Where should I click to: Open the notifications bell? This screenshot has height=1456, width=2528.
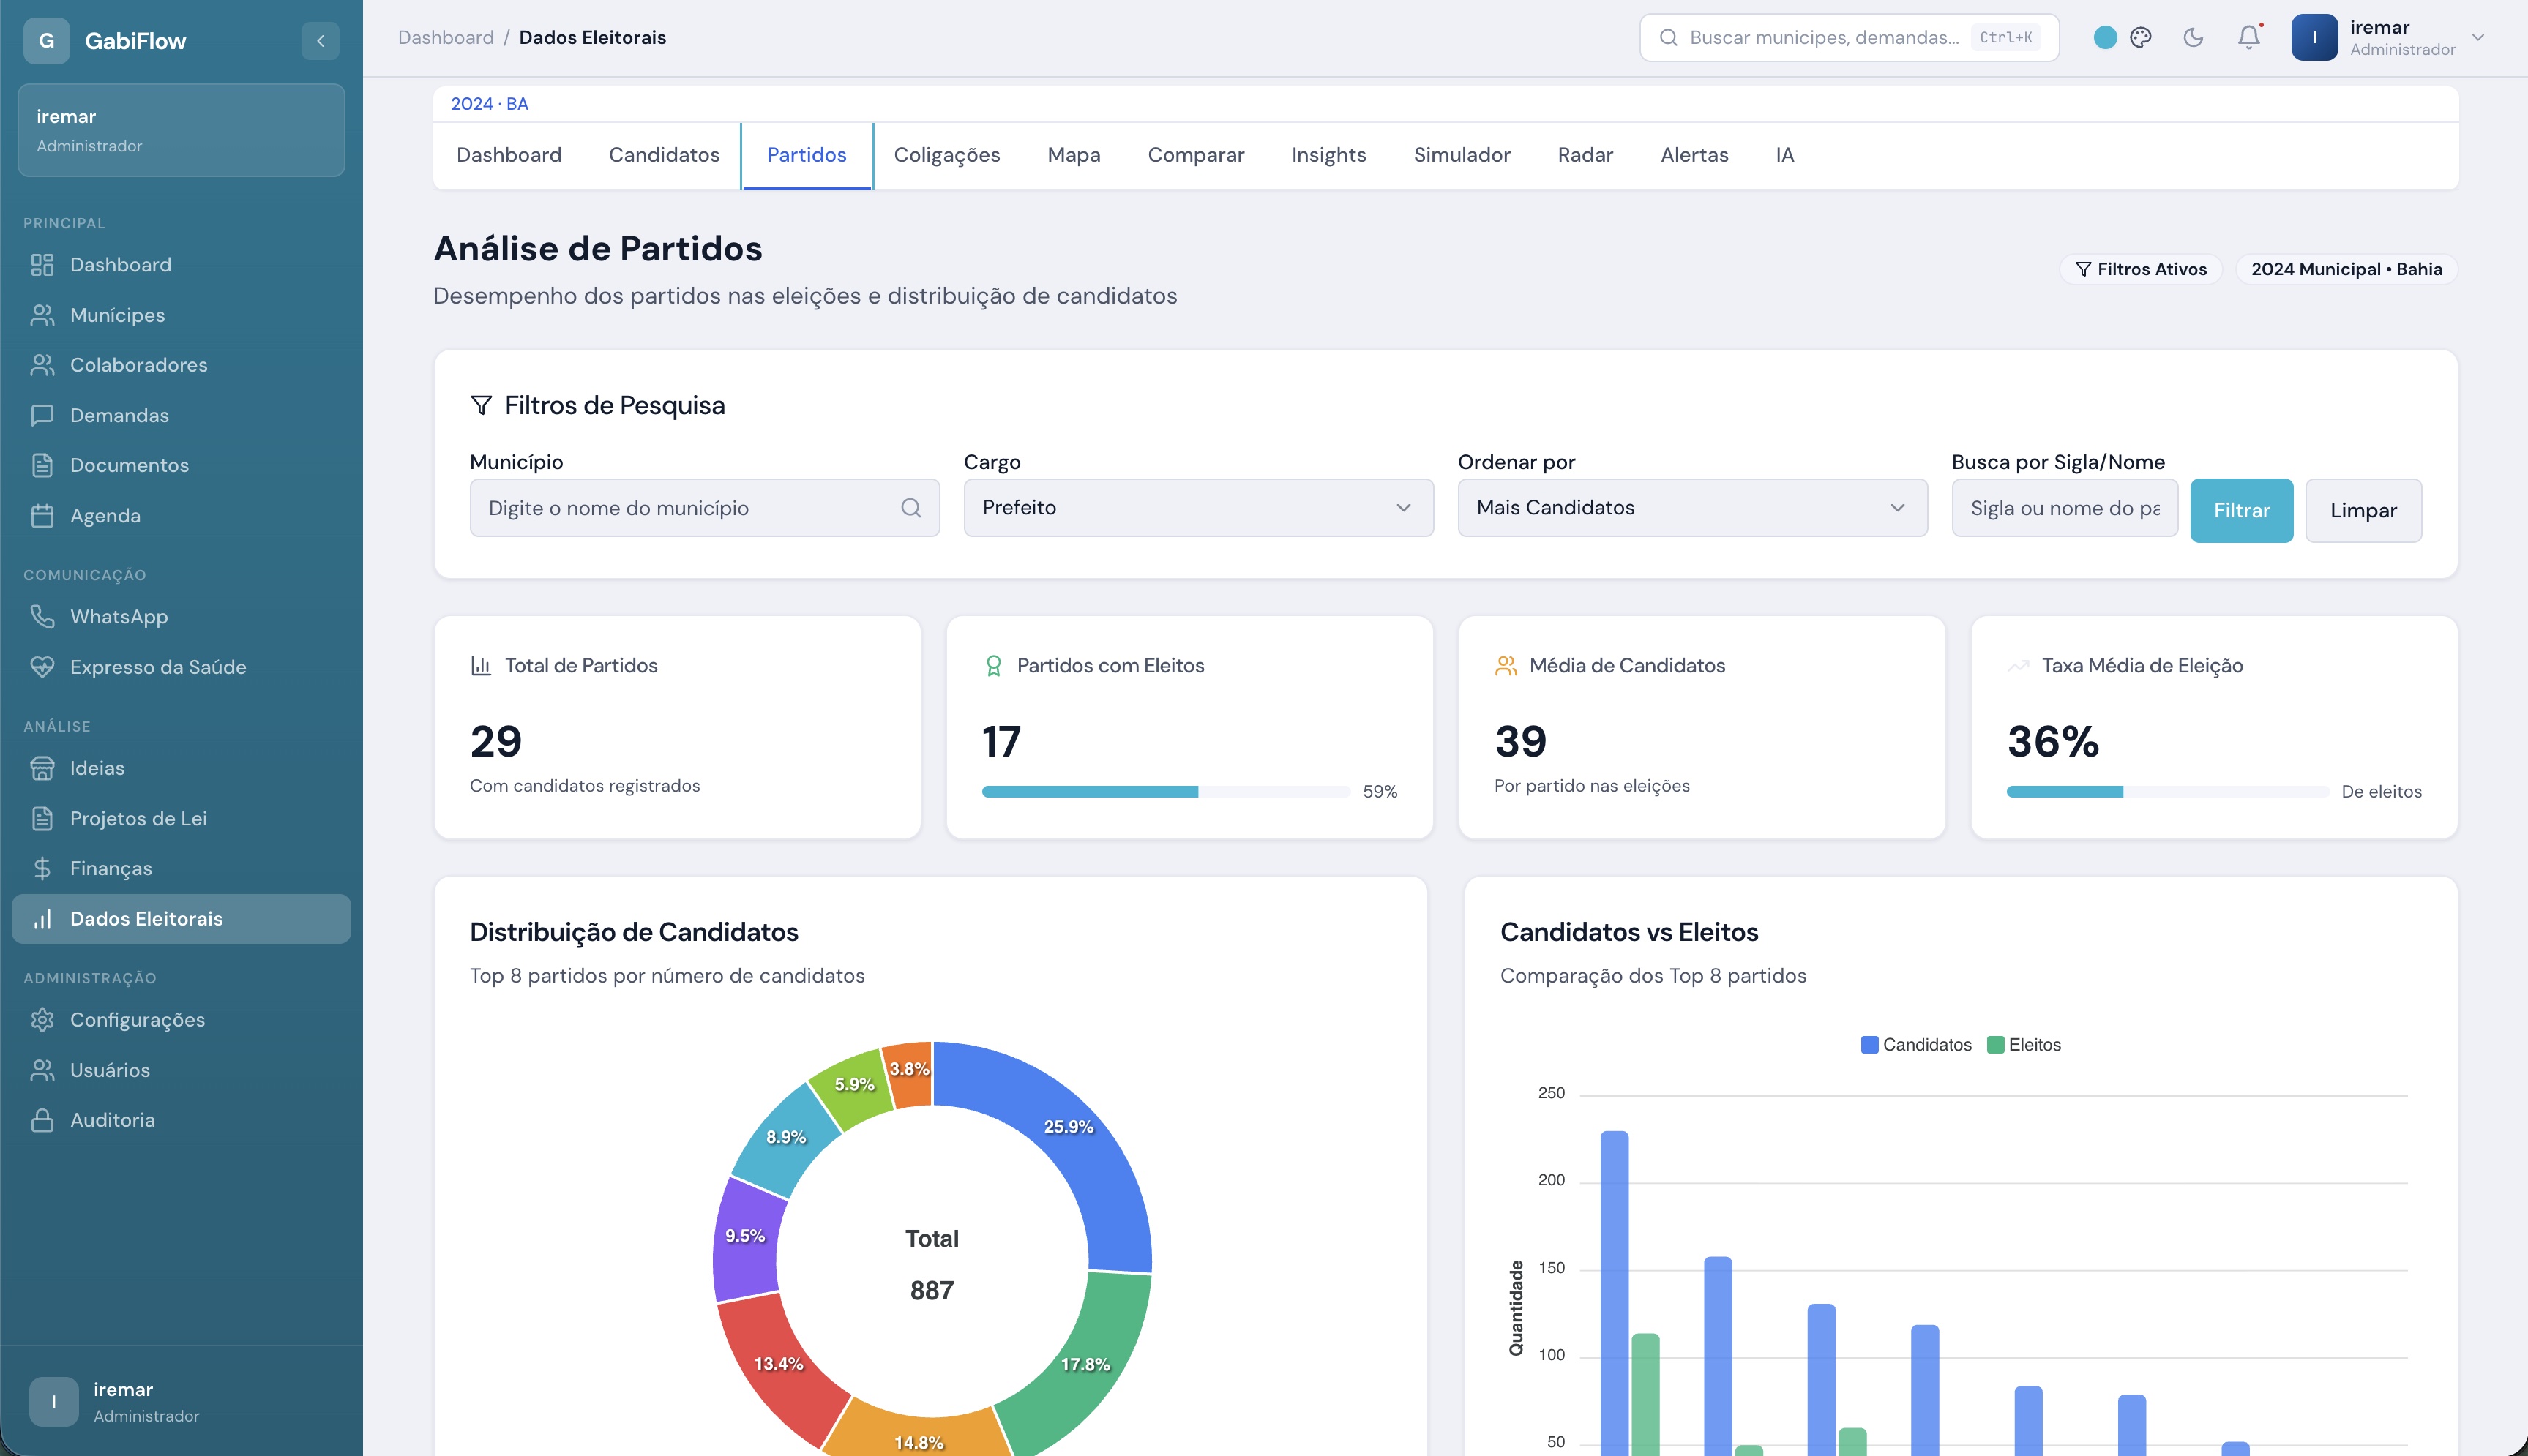pyautogui.click(x=2249, y=38)
